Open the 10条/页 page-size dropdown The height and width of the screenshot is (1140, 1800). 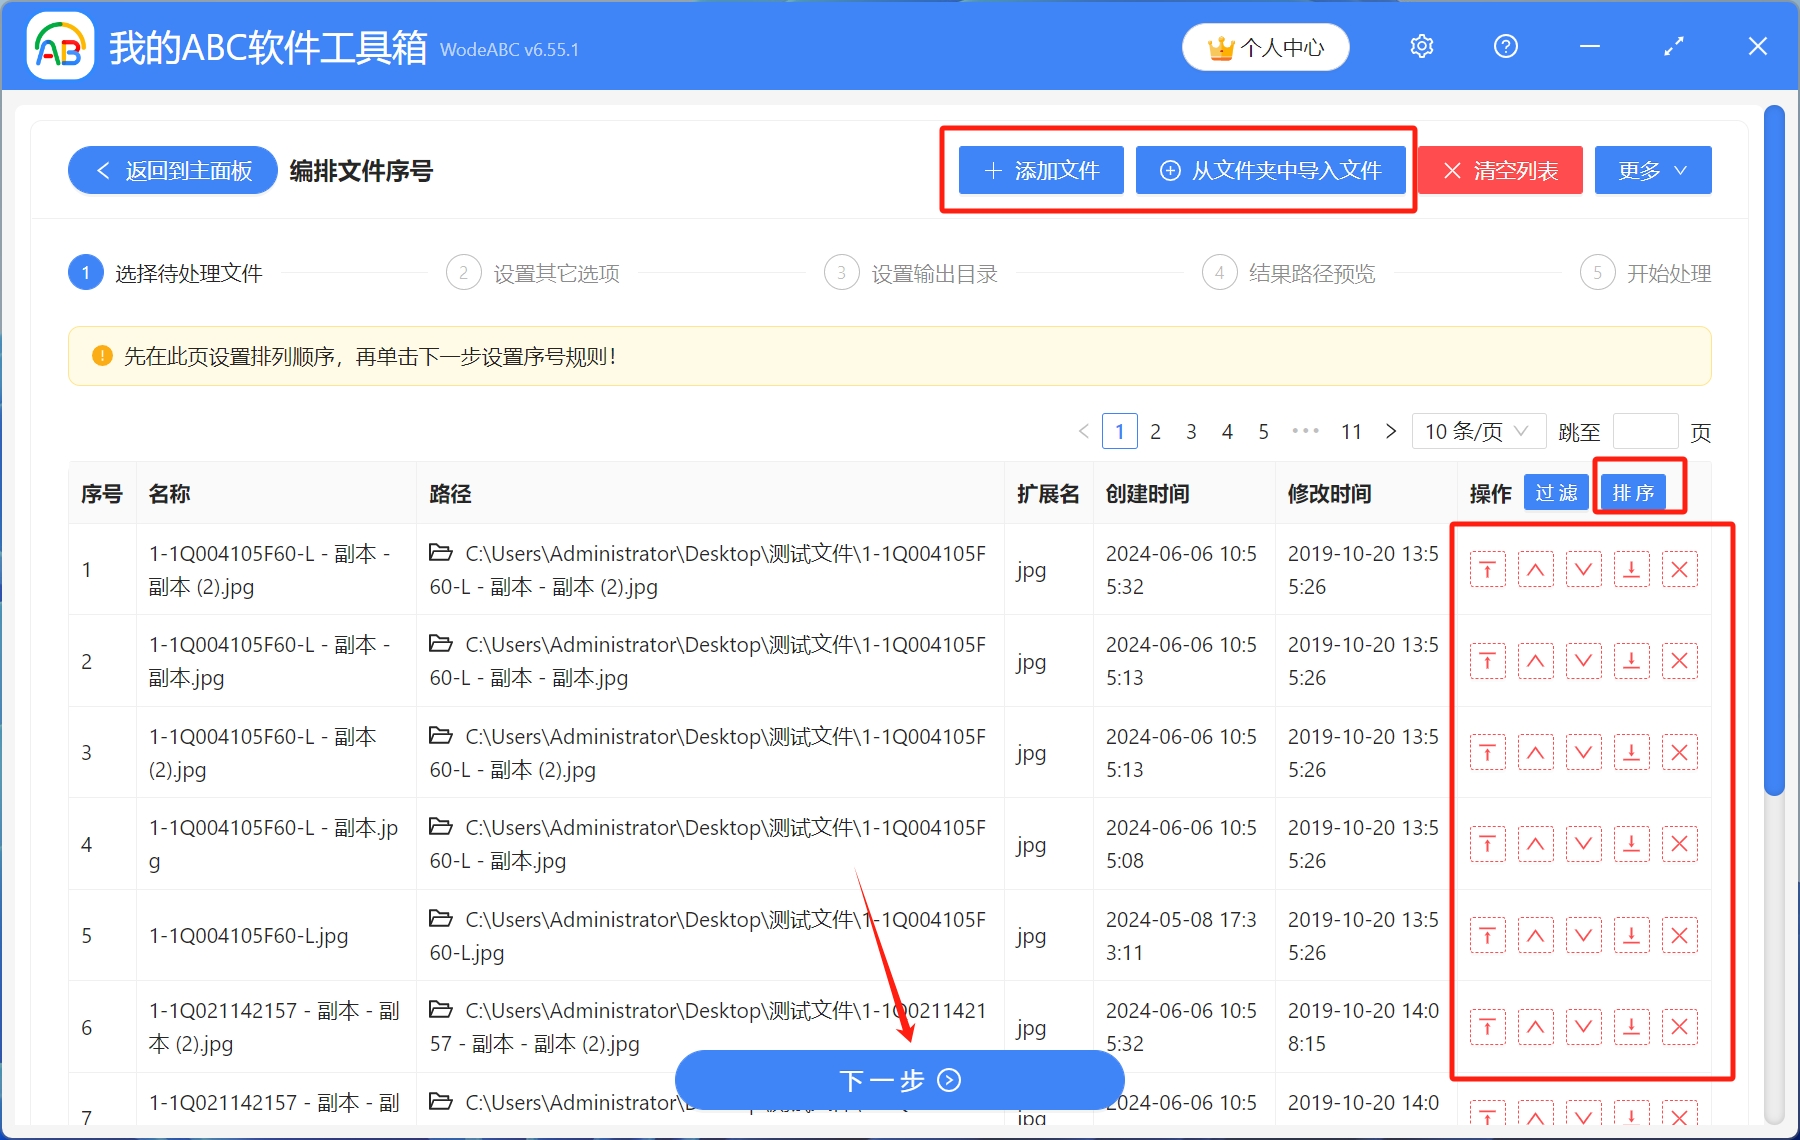(x=1477, y=431)
